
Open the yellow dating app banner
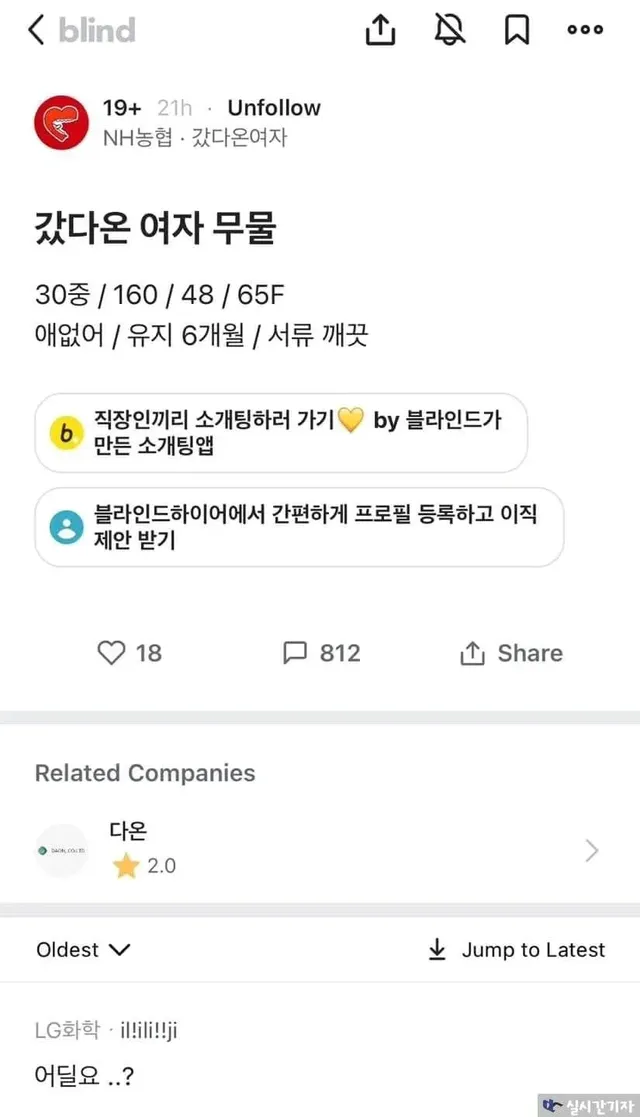pos(281,433)
